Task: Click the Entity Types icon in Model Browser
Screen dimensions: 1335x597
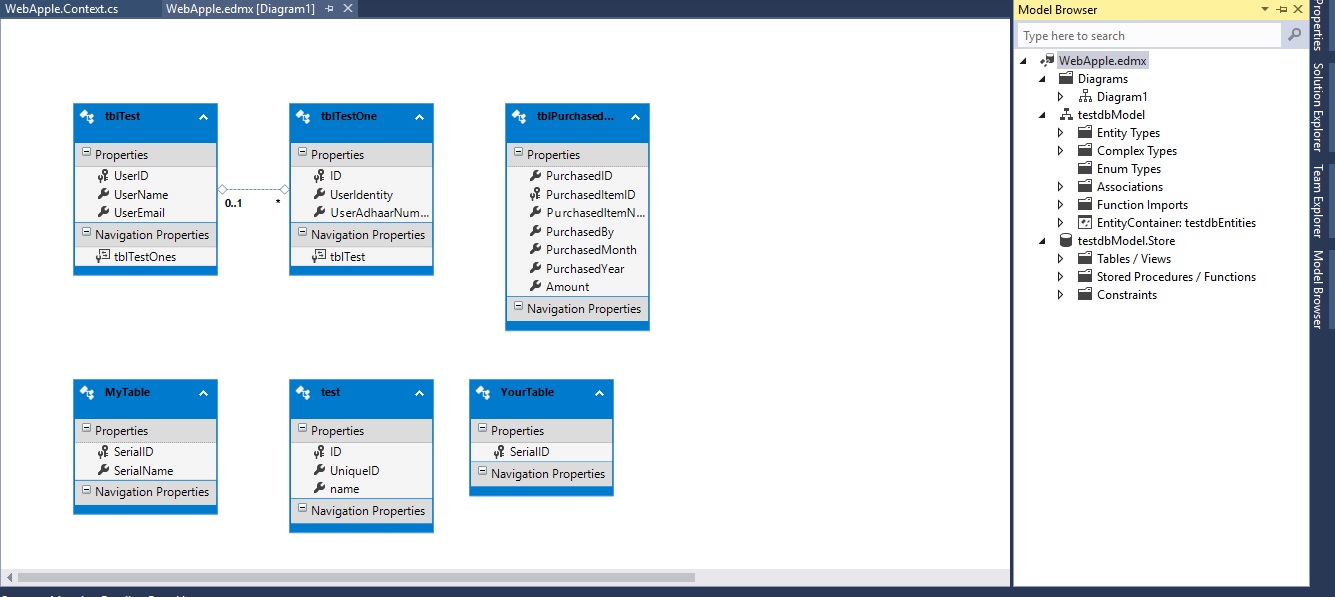Action: pos(1085,132)
